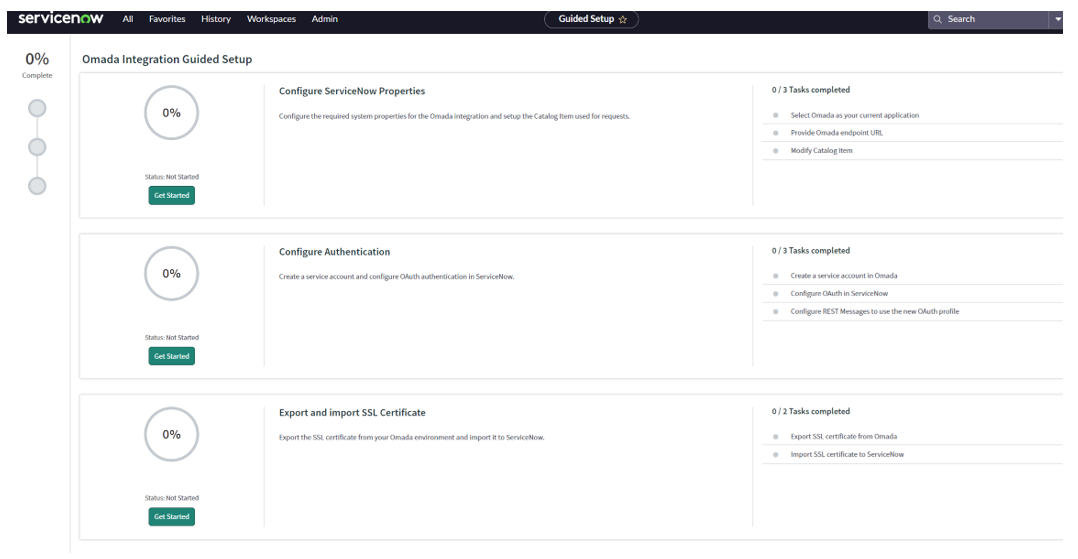1078x559 pixels.
Task: Jump to first step circle in progress tracker
Action: pyautogui.click(x=37, y=108)
